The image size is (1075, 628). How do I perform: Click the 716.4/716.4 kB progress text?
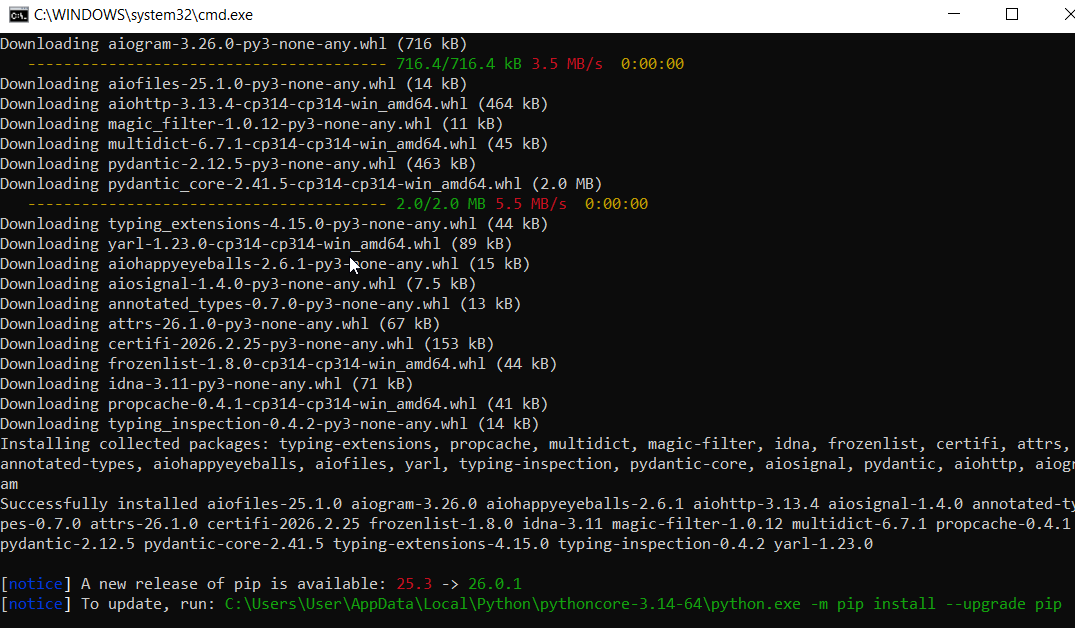click(459, 64)
